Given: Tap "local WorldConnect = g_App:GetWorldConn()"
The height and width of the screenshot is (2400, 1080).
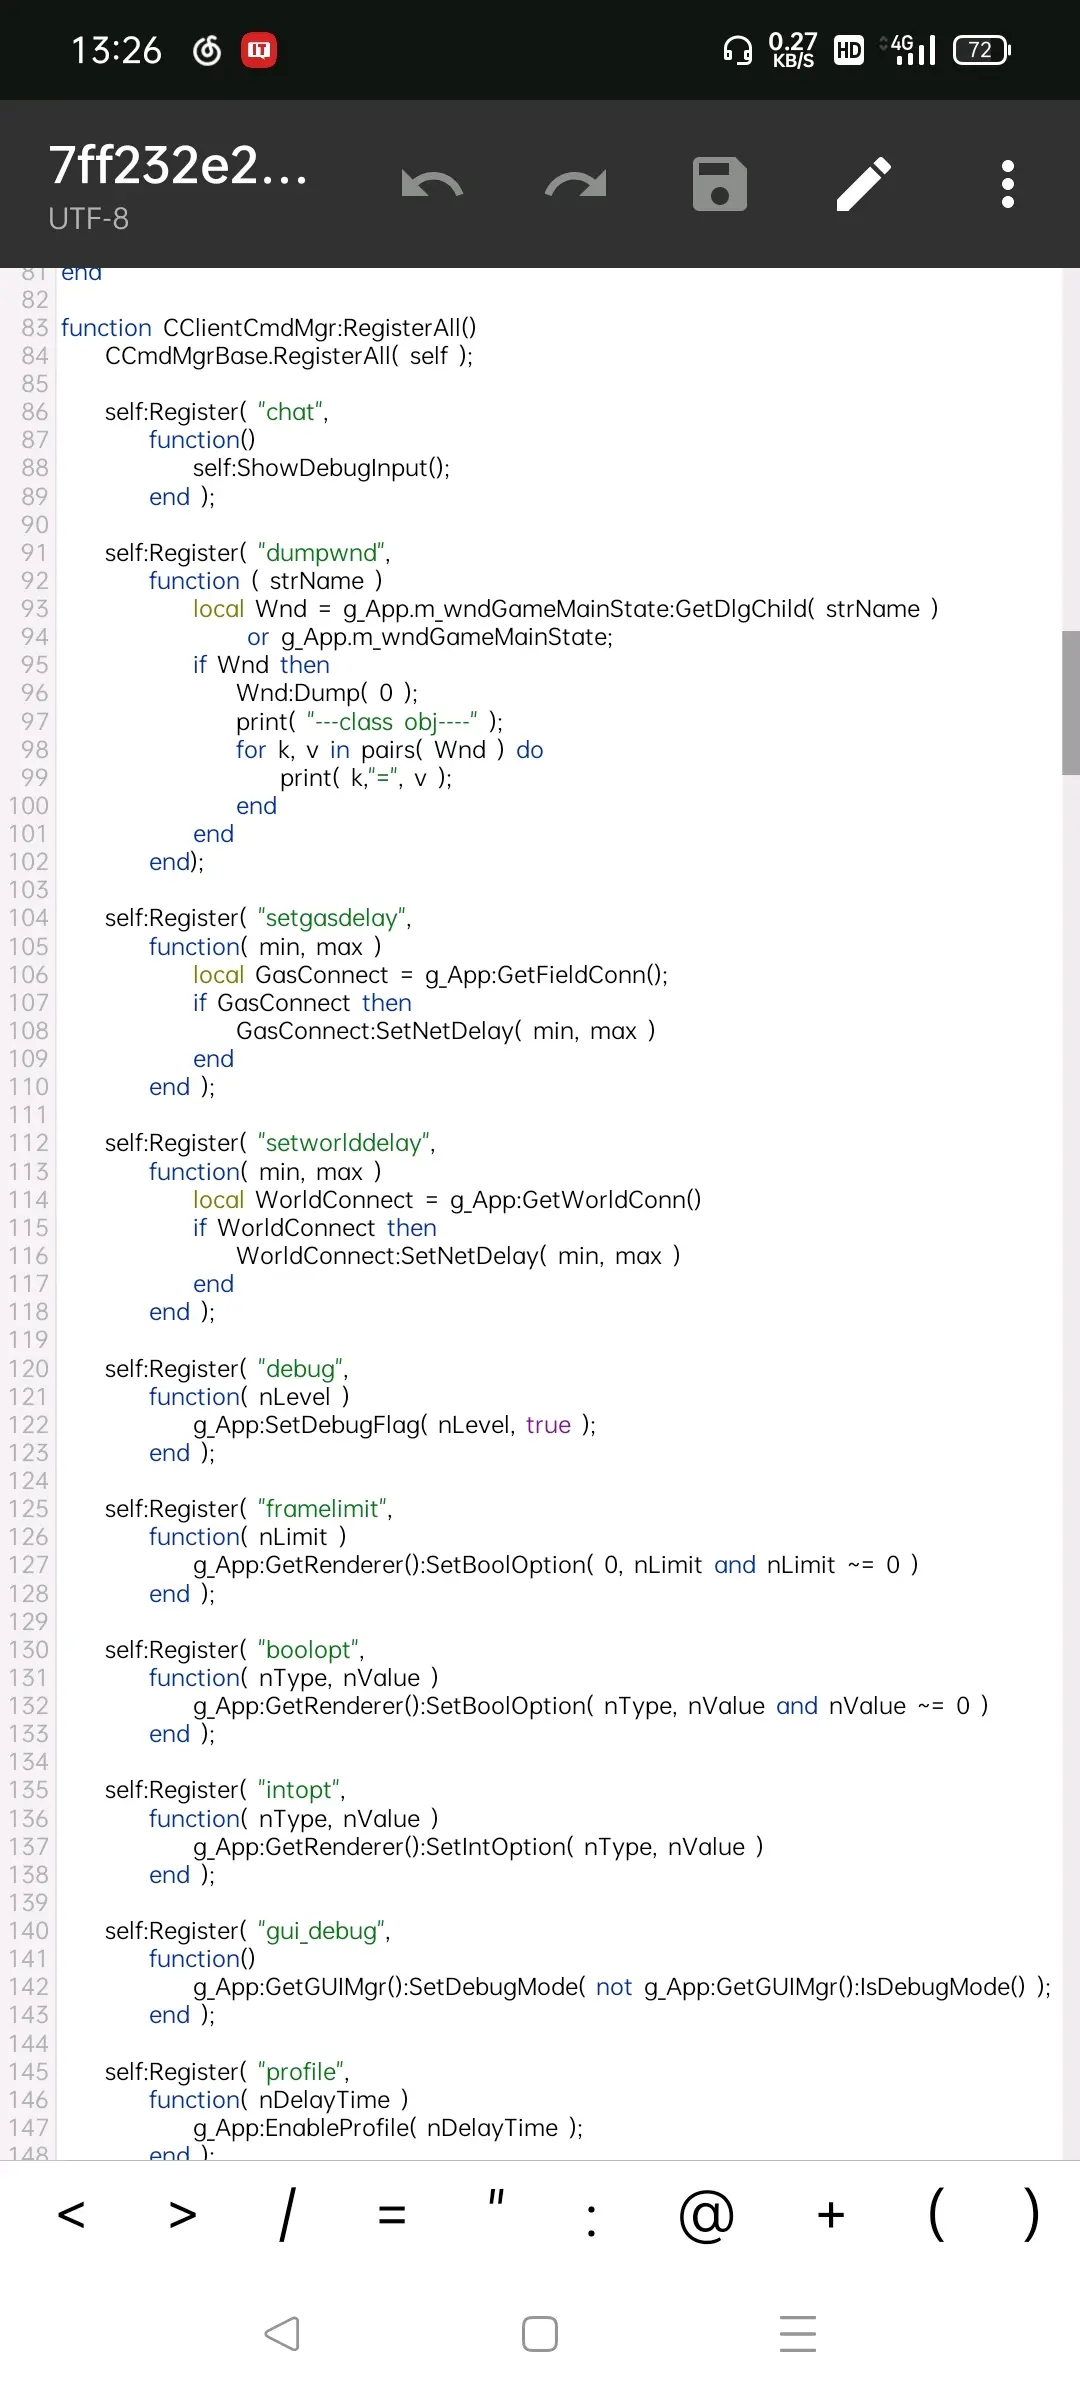Looking at the screenshot, I should click(447, 1200).
